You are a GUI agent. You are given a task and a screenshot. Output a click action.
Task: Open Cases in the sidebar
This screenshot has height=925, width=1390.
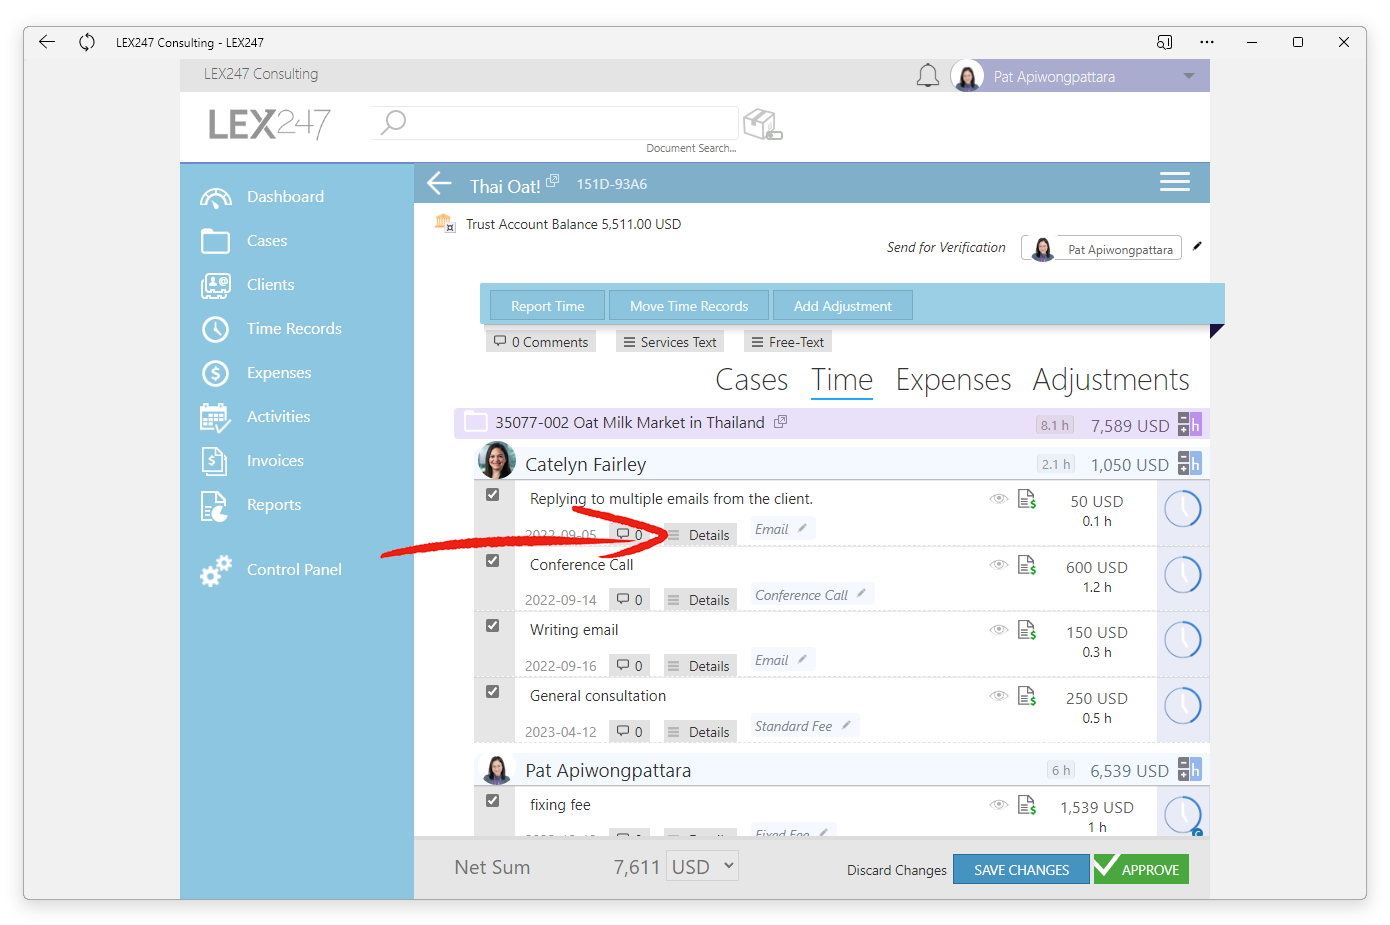point(244,241)
